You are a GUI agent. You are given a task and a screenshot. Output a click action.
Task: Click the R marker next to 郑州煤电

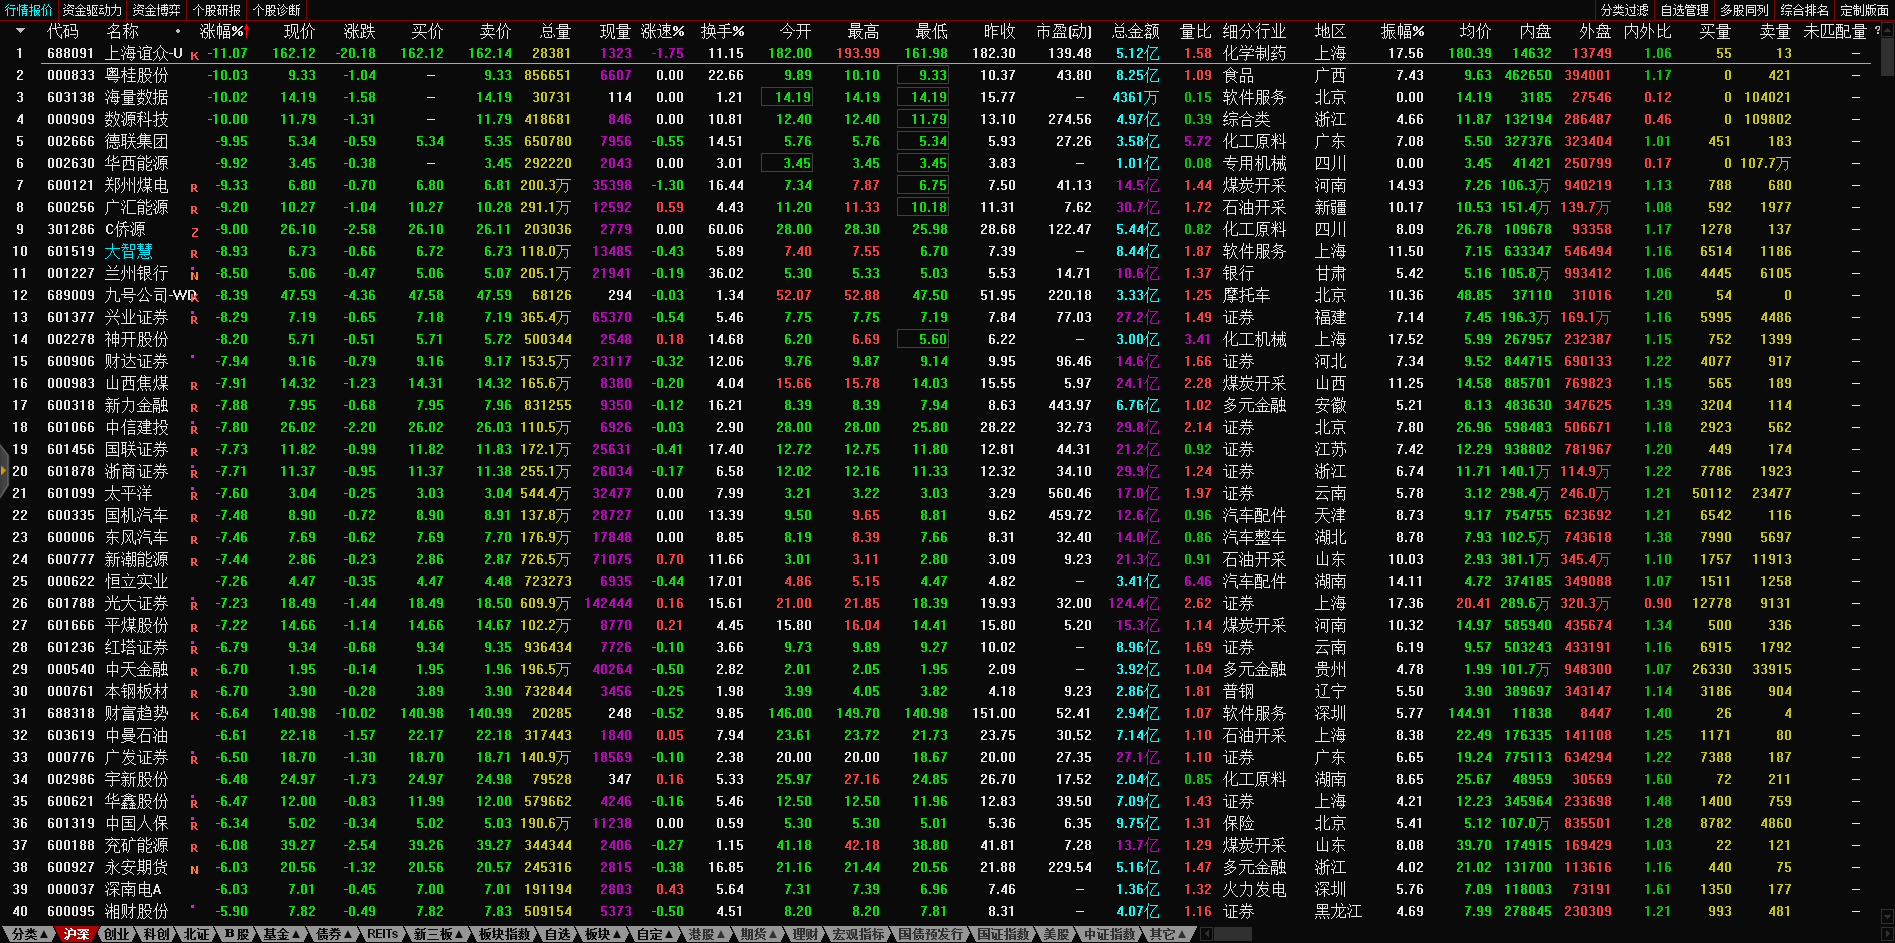point(194,187)
